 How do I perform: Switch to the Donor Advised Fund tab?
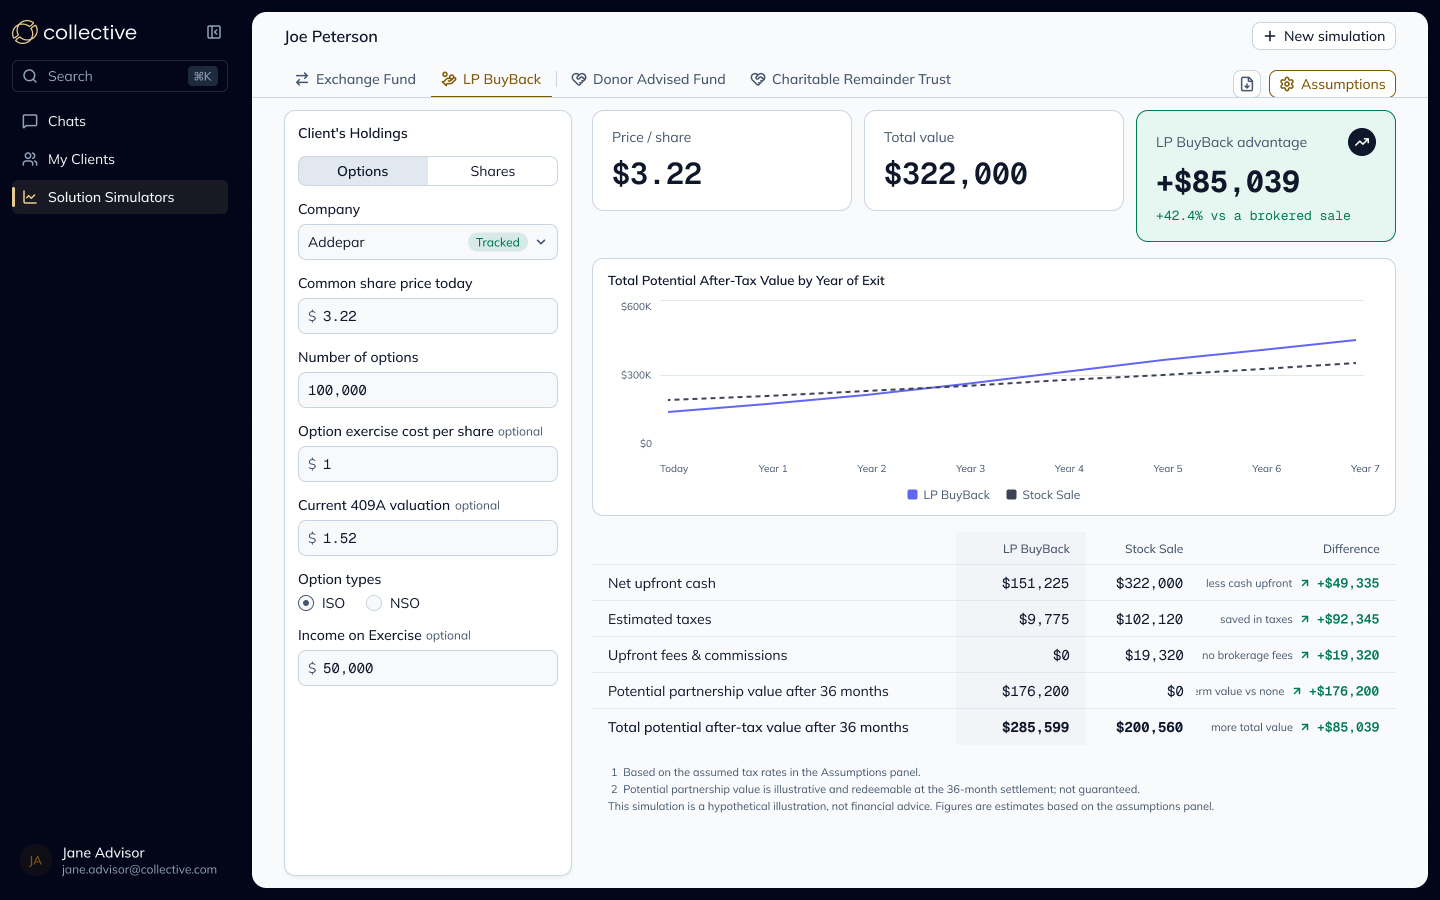pos(648,79)
